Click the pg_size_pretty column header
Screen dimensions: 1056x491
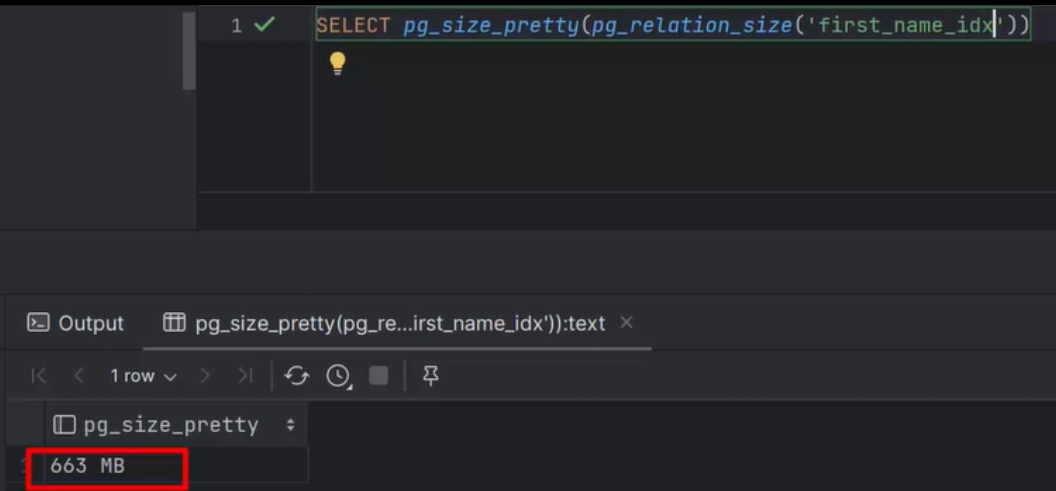tap(170, 425)
